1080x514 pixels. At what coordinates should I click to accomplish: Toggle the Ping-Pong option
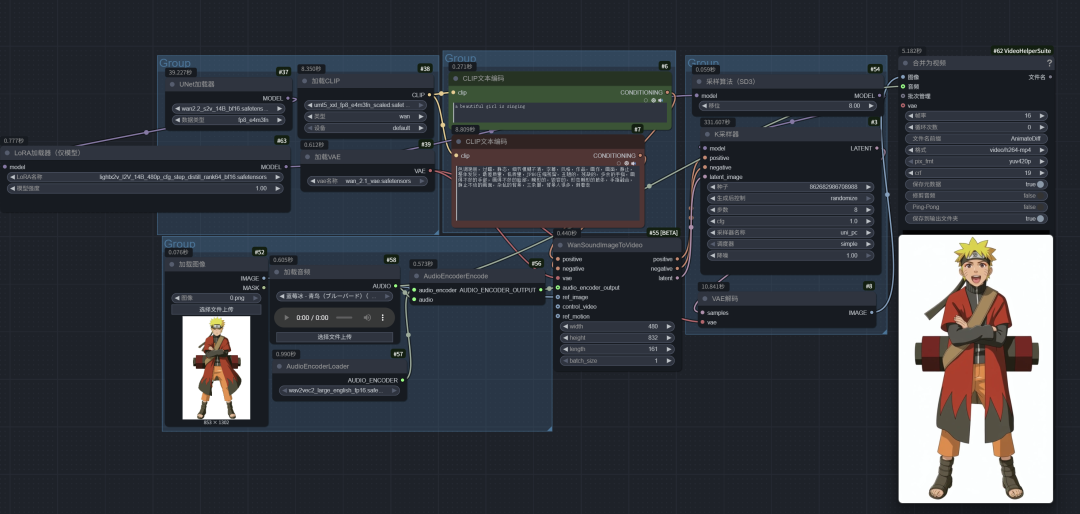click(1040, 207)
